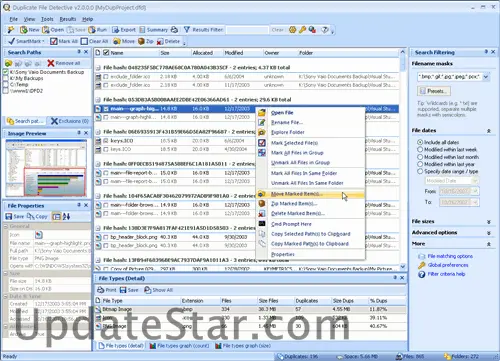Viewport: 500px width, 361px height.
Task: Open Global preferences link
Action: [448, 265]
